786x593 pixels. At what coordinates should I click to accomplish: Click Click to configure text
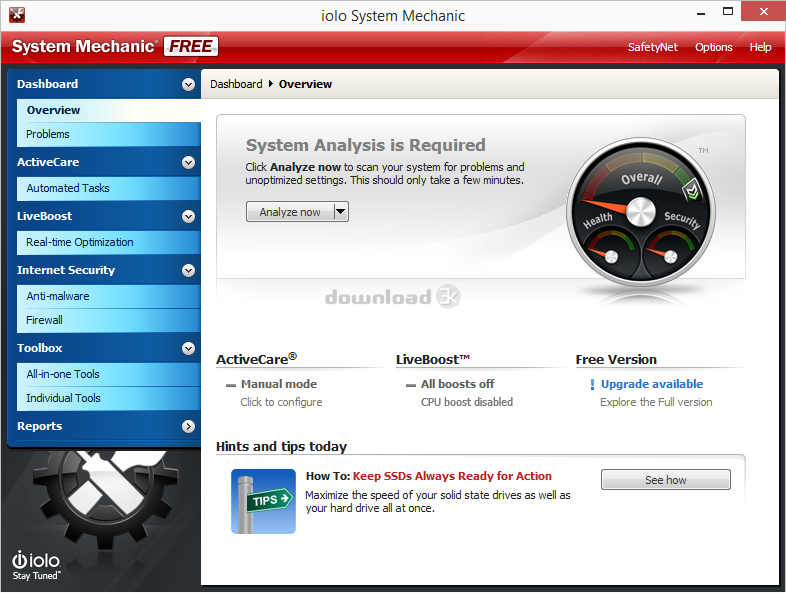pos(281,402)
